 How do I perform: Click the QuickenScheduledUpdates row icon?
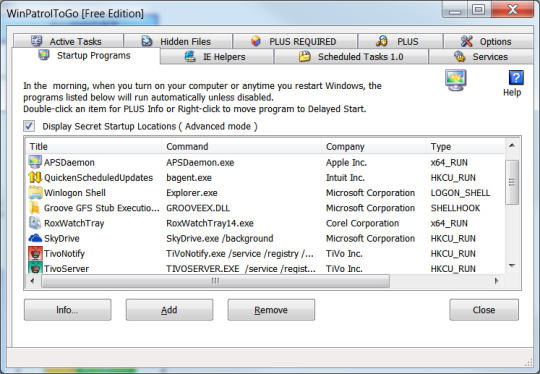[35, 177]
